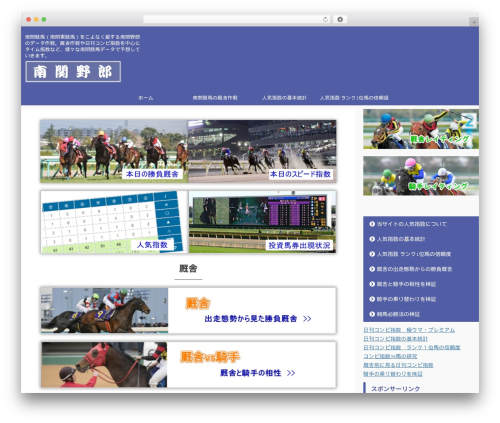Click the 南関野郎 site logo
Viewport: 500px width, 423px height.
pos(73,71)
